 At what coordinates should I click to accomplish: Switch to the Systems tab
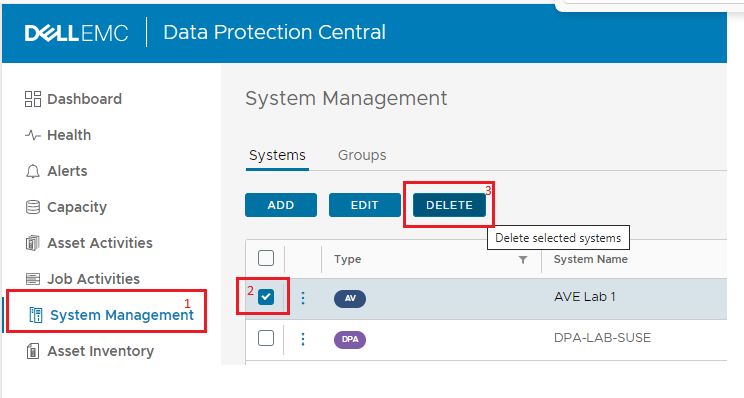point(277,155)
